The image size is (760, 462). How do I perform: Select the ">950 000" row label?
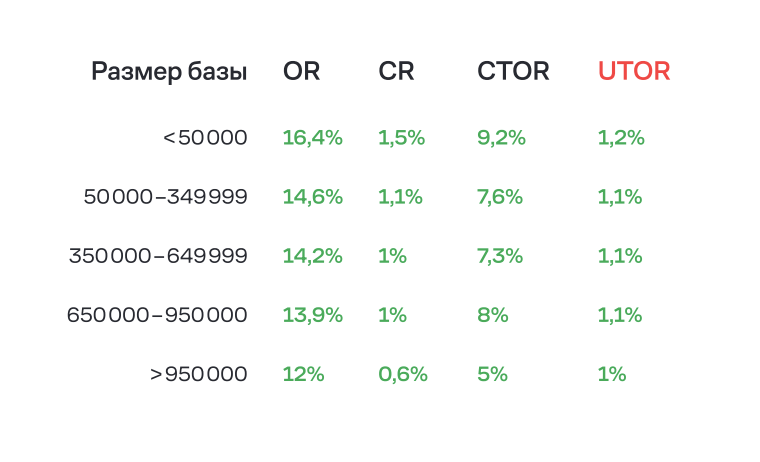198,374
